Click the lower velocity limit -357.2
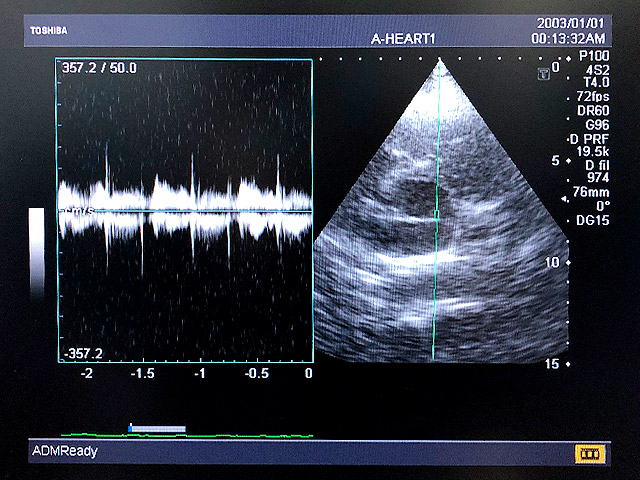The height and width of the screenshot is (480, 640). pos(83,353)
